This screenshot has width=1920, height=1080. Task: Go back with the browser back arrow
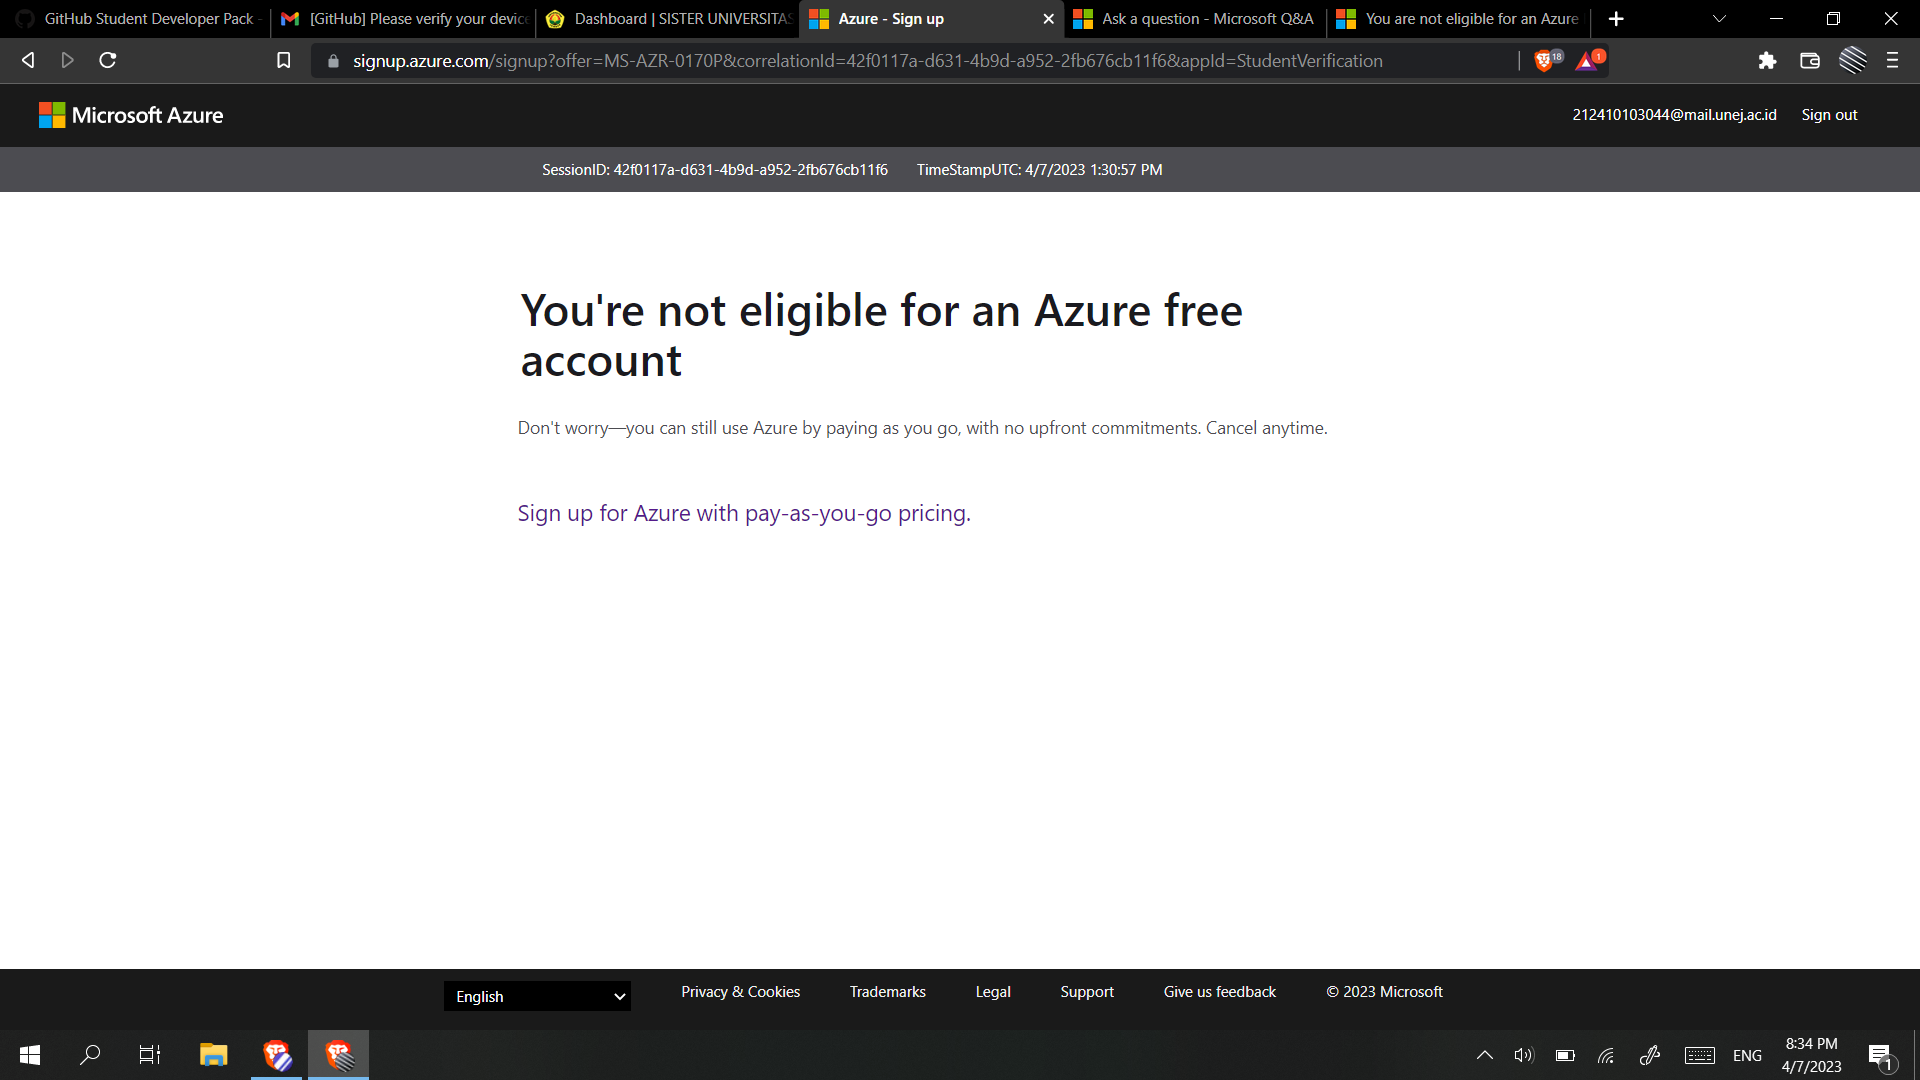point(28,61)
